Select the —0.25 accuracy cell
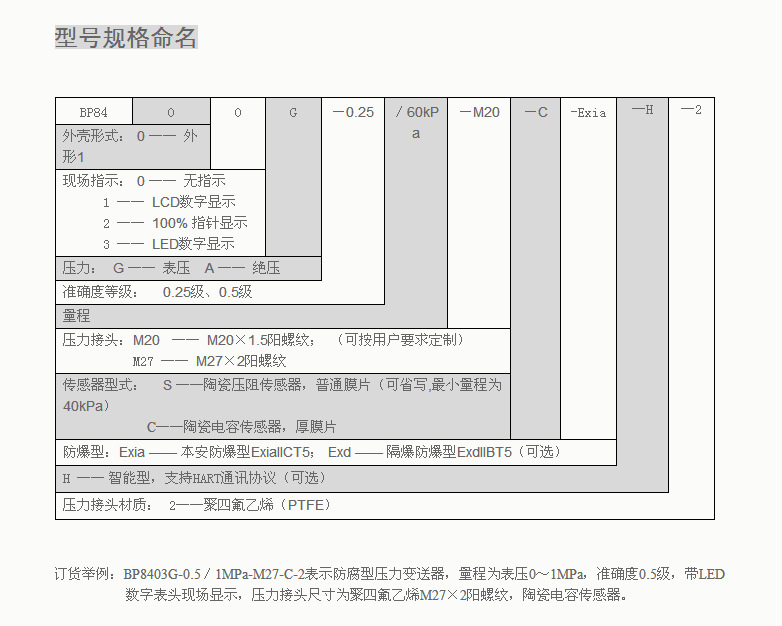Image resolution: width=782 pixels, height=626 pixels. (x=353, y=112)
